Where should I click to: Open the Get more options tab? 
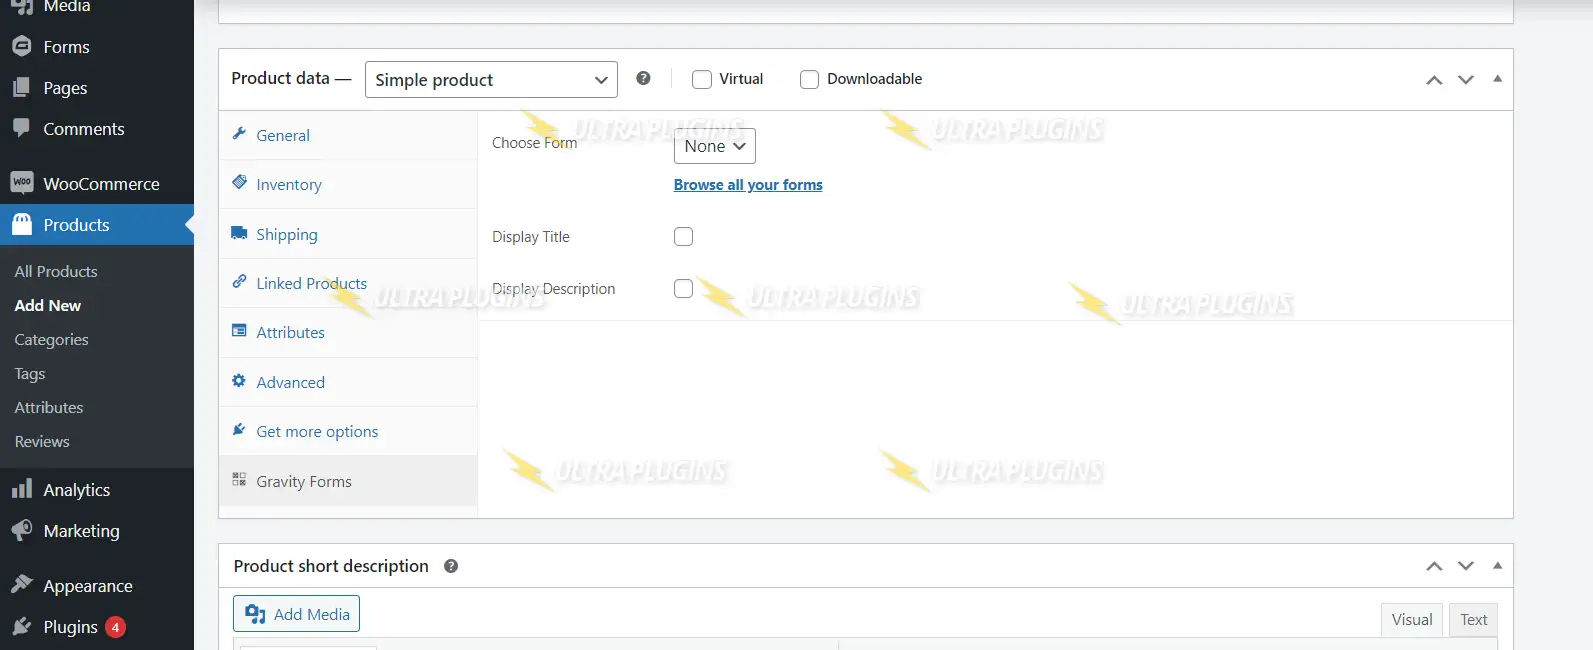coord(348,431)
